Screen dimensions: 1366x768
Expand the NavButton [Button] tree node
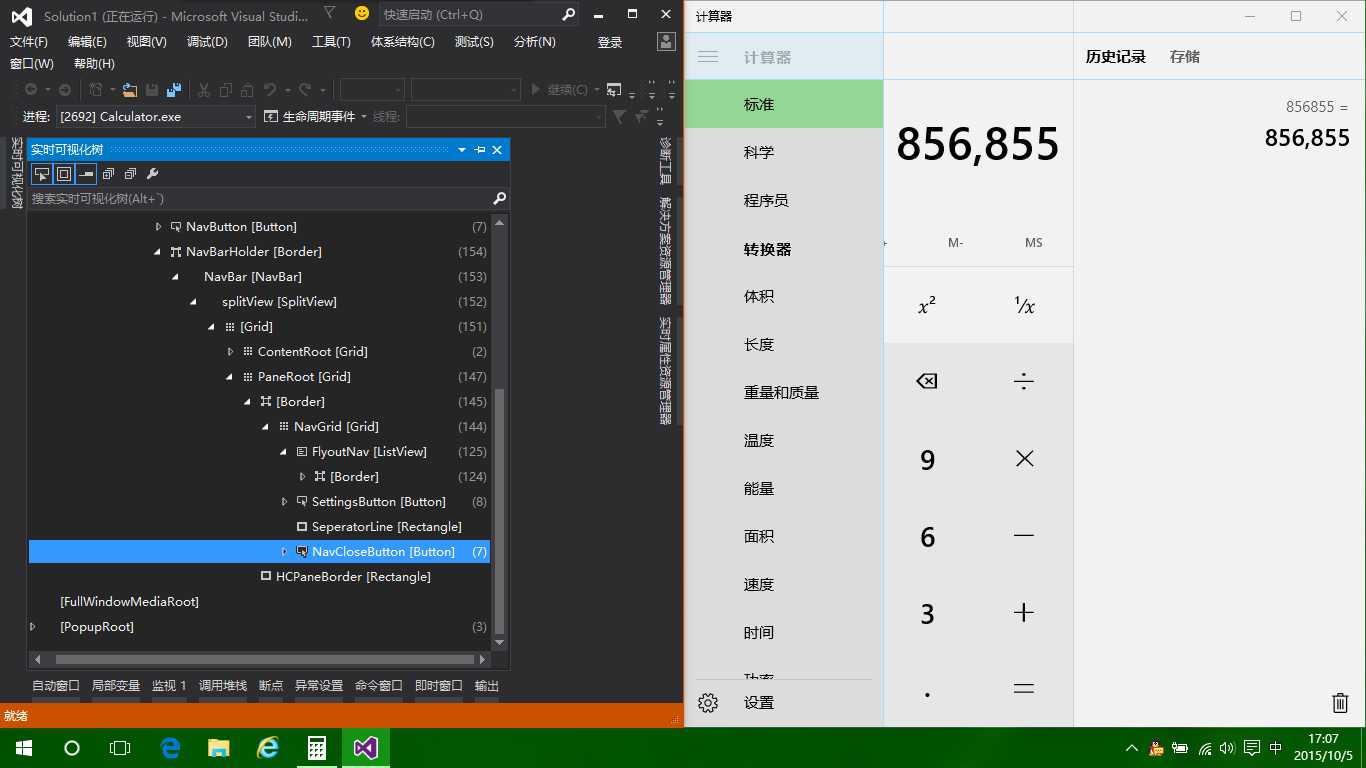158,227
